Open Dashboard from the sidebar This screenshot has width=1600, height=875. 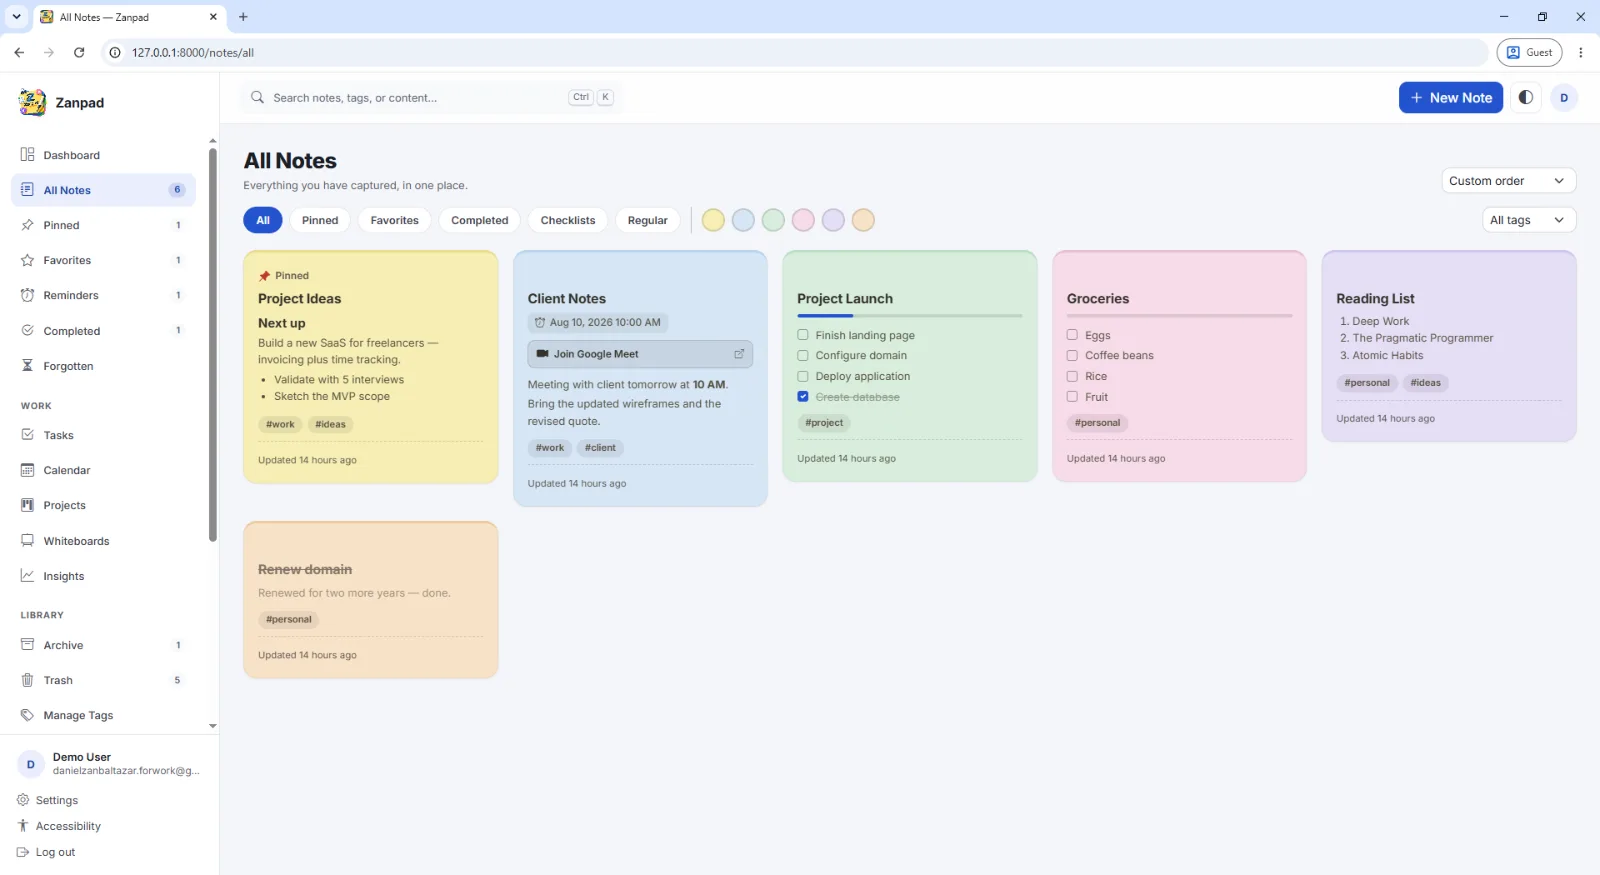(103, 155)
